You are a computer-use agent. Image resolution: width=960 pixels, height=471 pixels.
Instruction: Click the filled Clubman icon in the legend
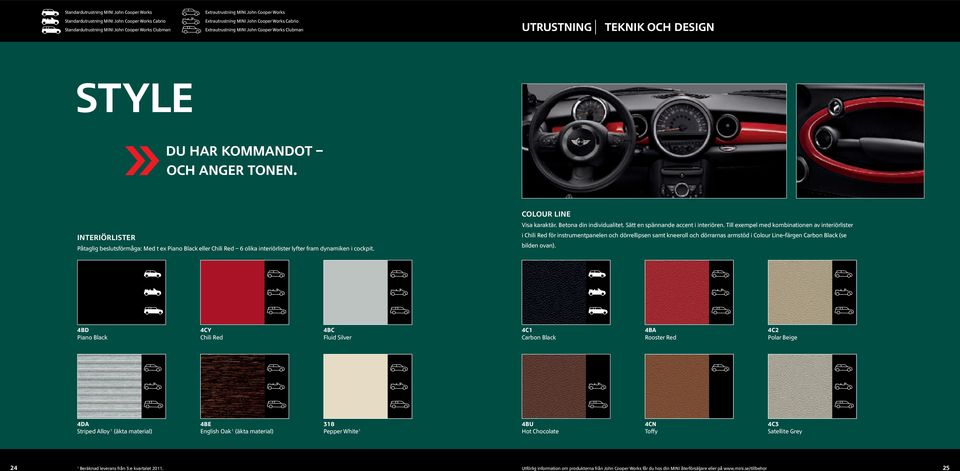tap(51, 29)
